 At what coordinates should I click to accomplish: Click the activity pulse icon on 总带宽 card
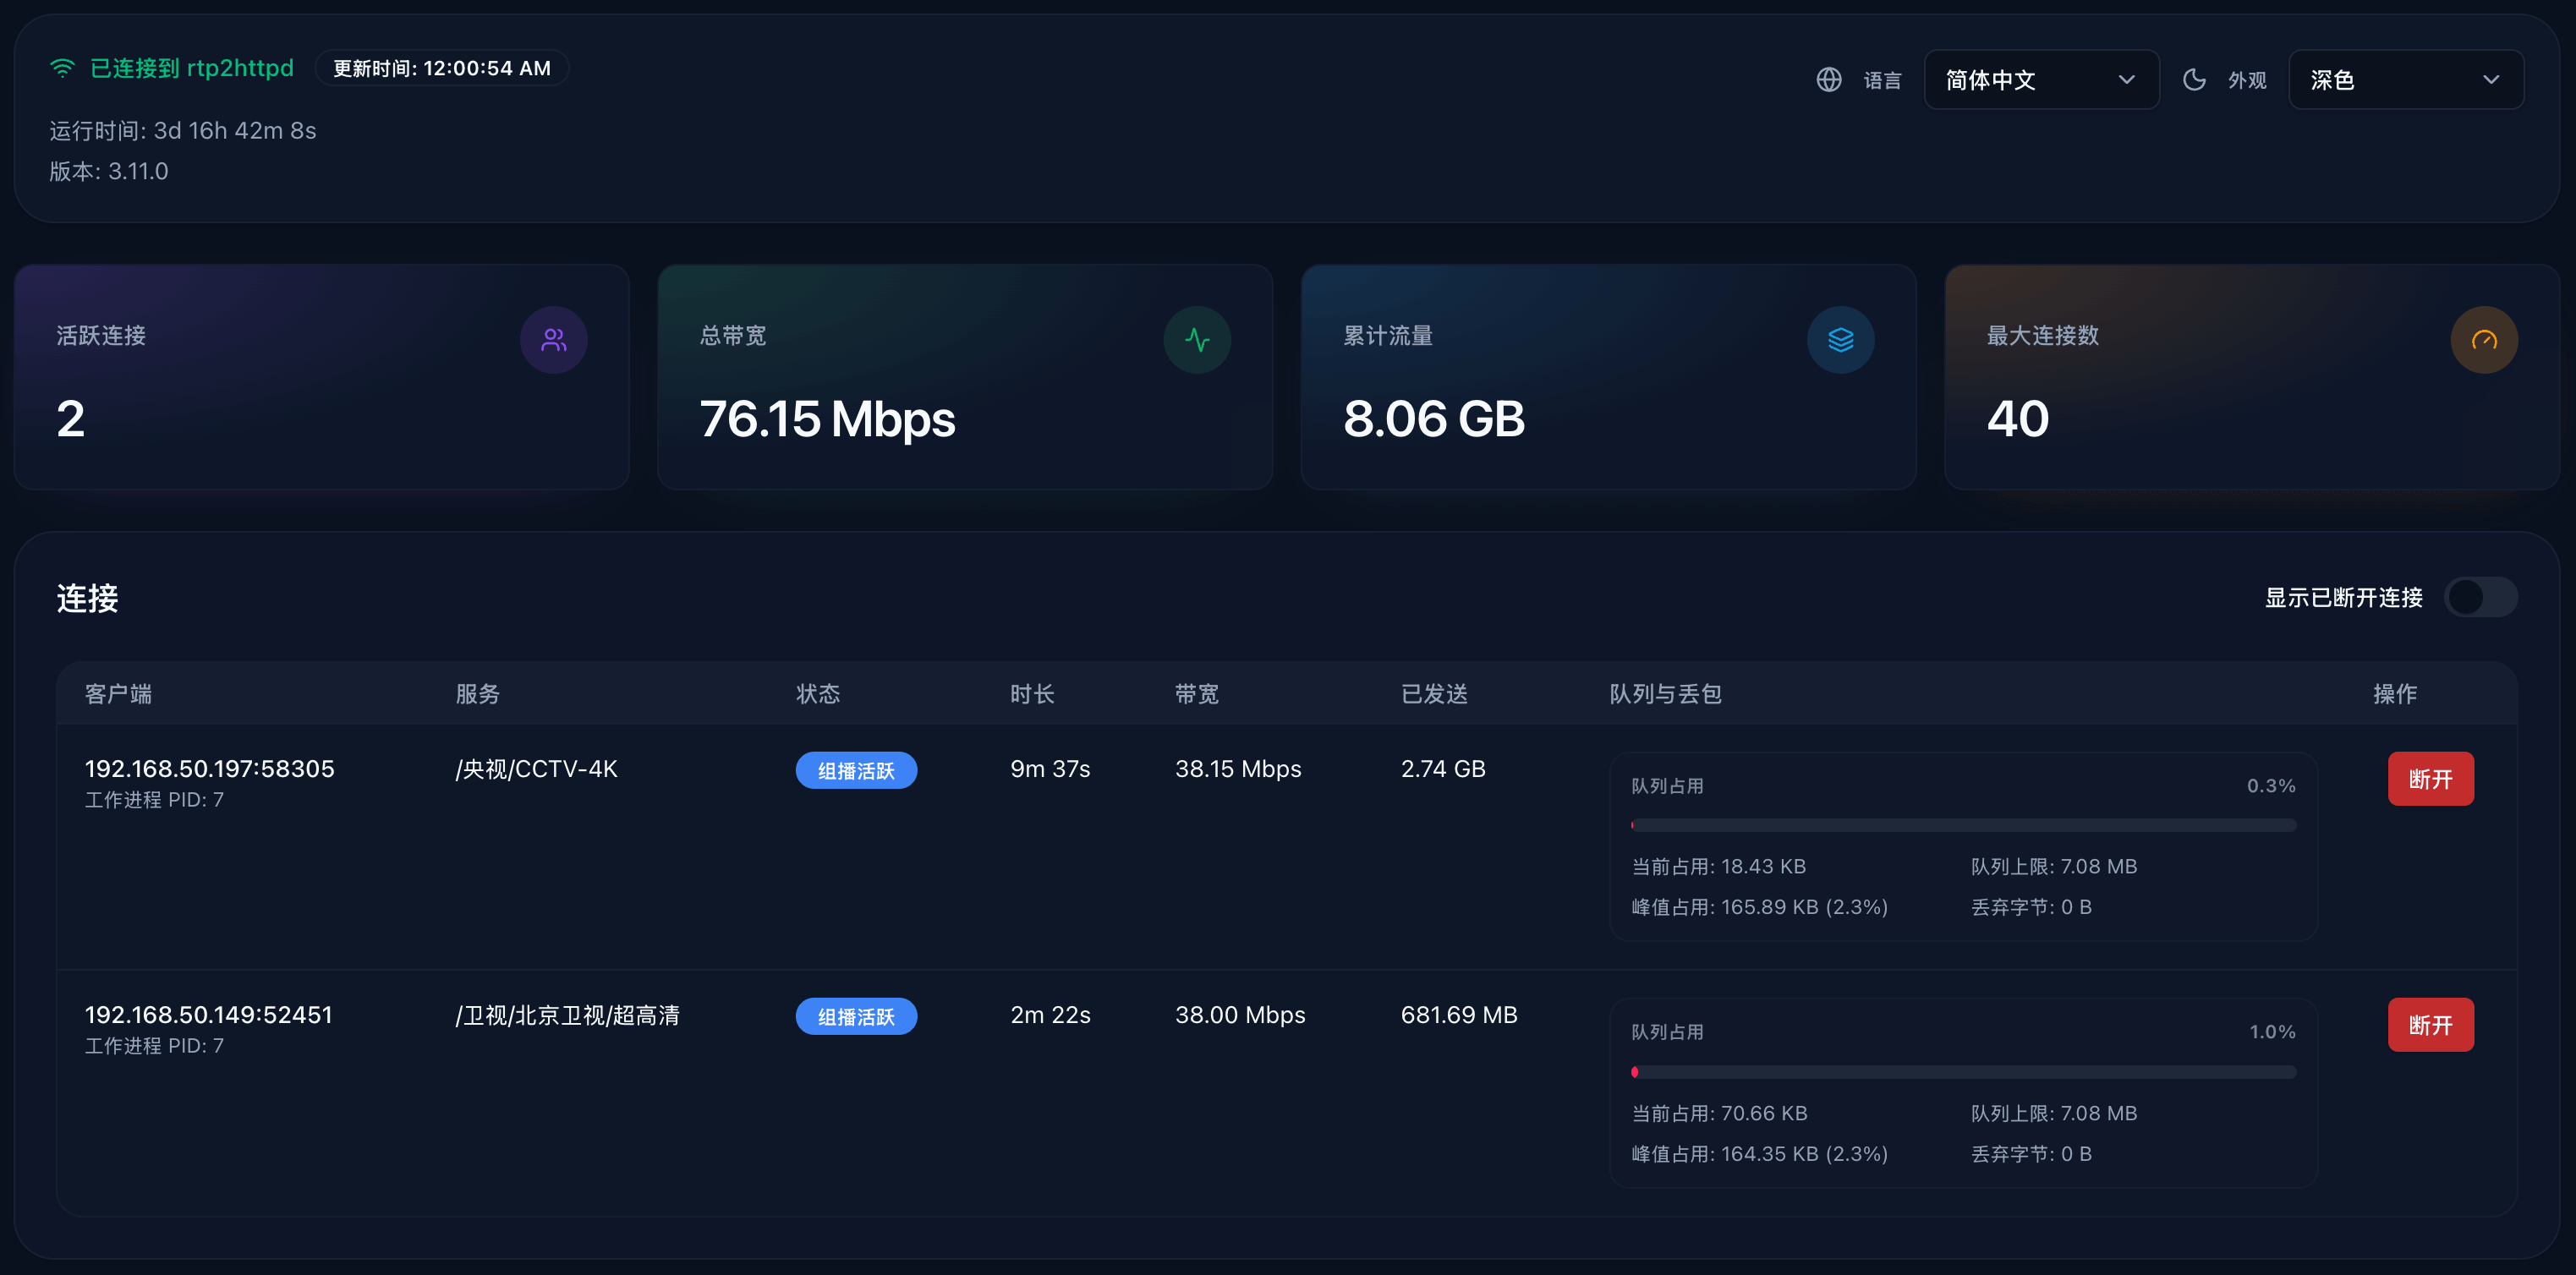tap(1197, 339)
